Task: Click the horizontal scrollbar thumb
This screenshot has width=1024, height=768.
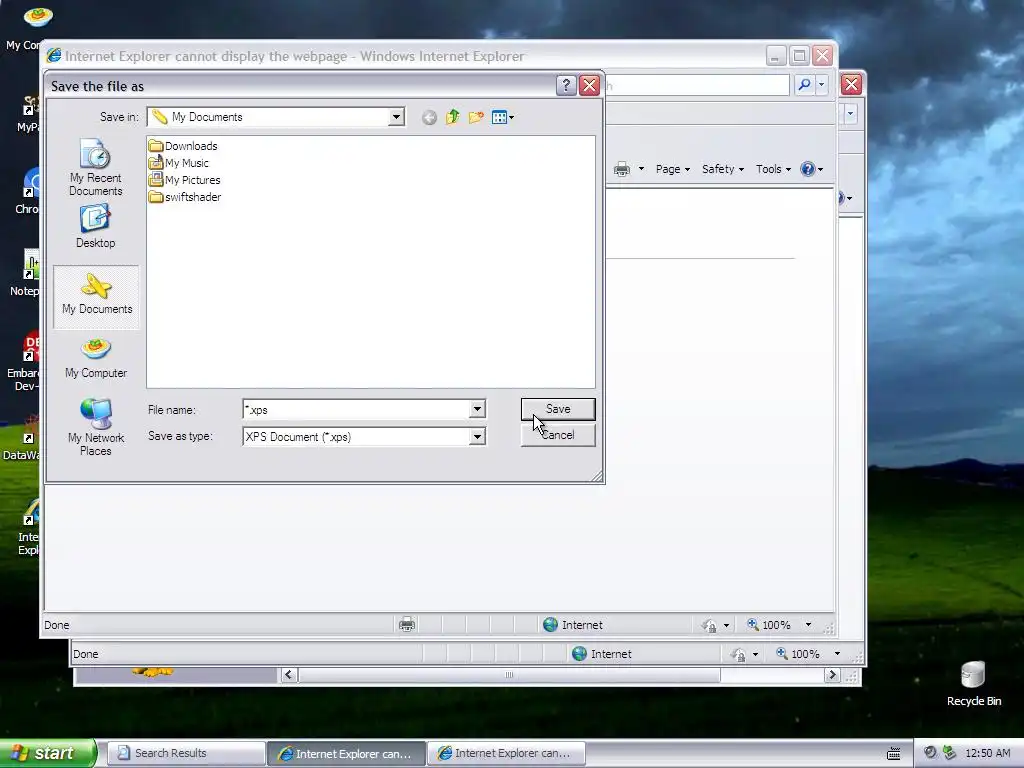Action: (509, 675)
